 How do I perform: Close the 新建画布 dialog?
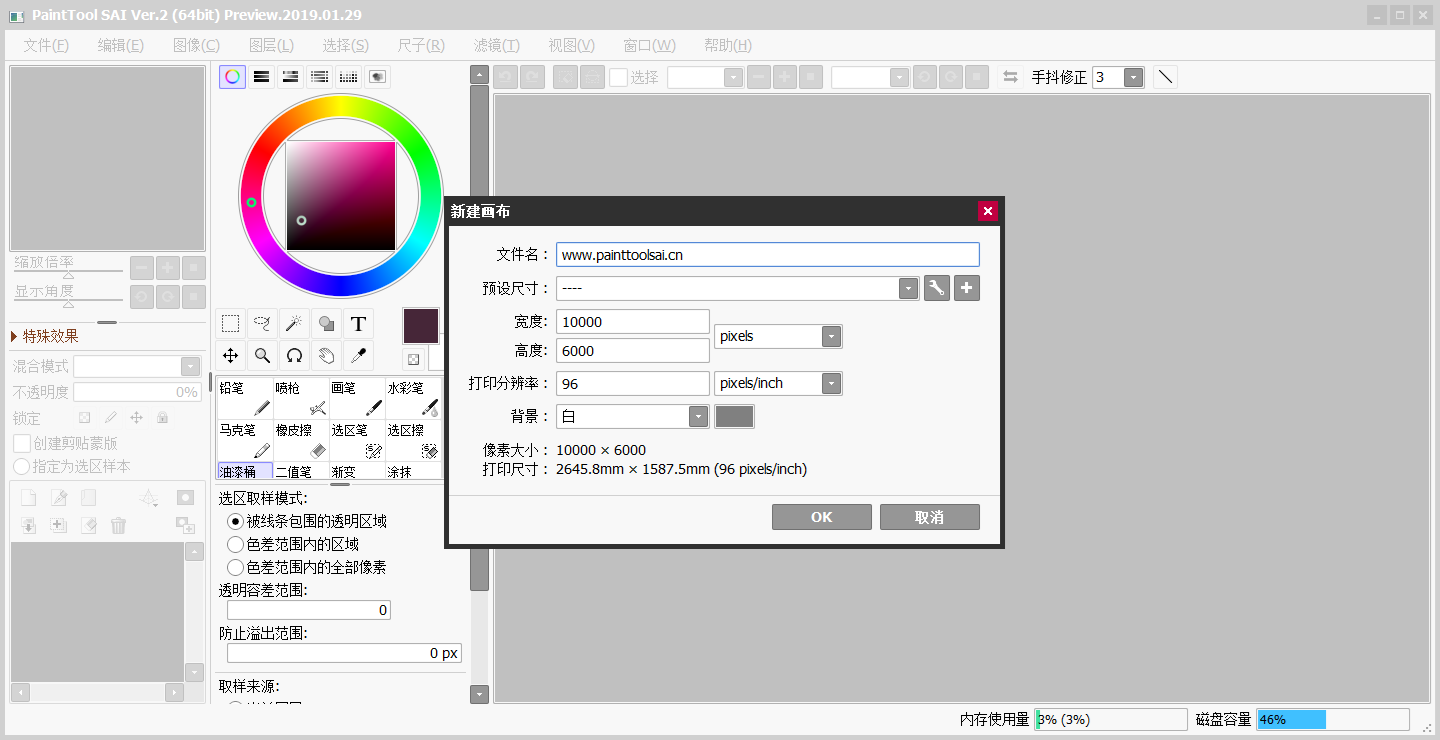tap(988, 211)
